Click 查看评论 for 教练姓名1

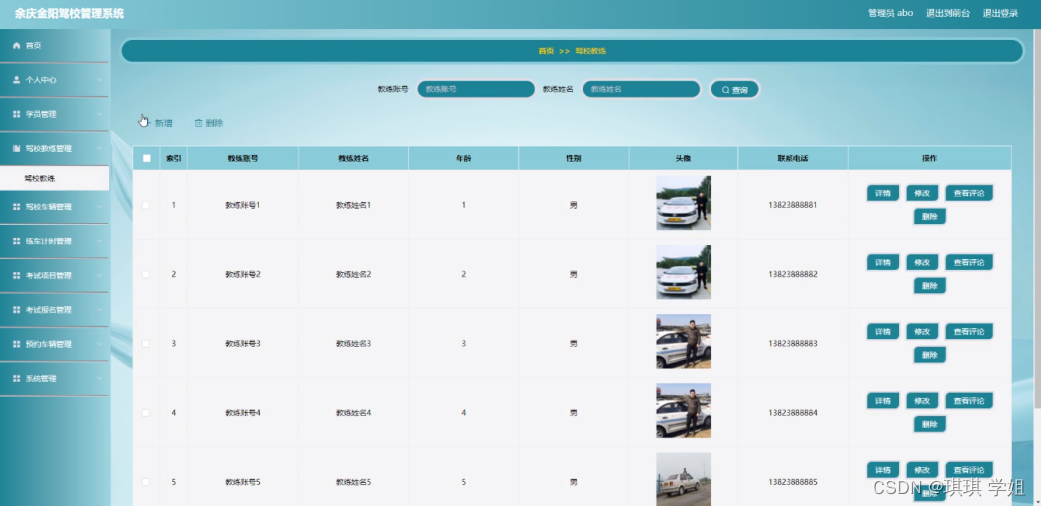969,193
